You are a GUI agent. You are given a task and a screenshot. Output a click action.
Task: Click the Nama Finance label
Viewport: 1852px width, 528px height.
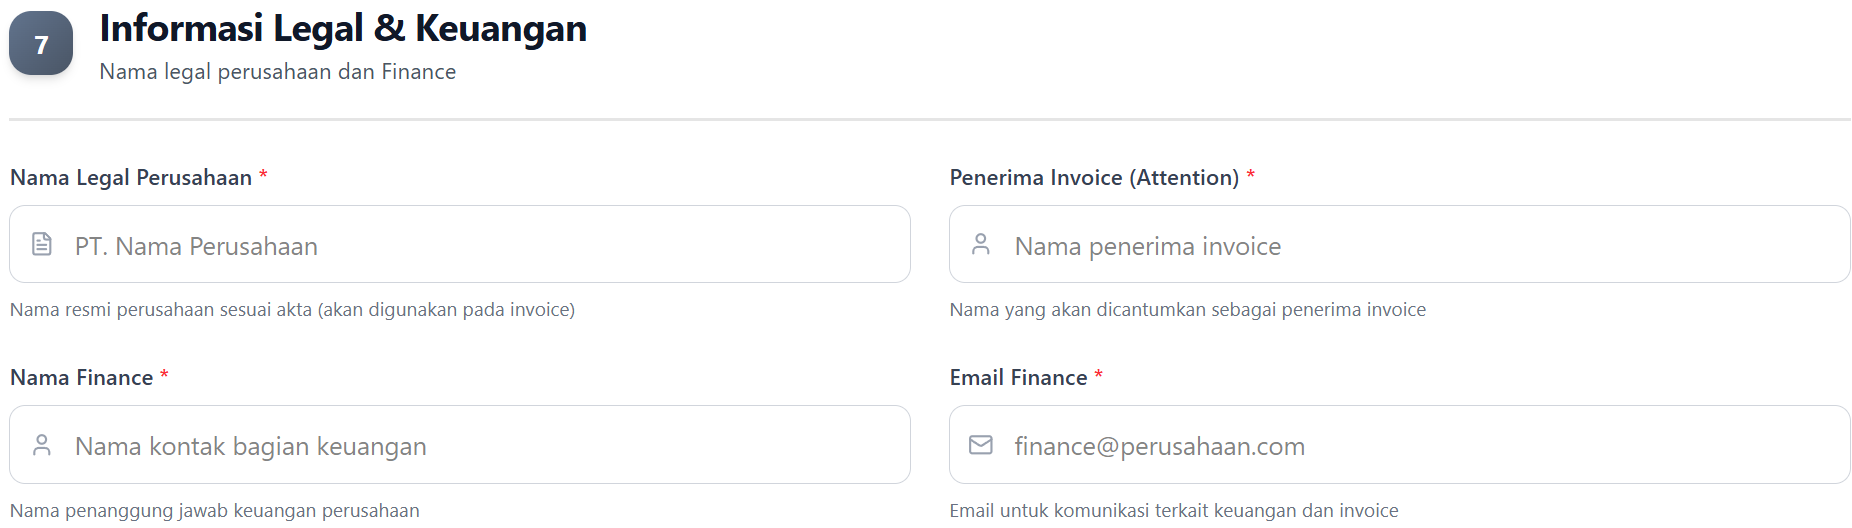tap(82, 378)
